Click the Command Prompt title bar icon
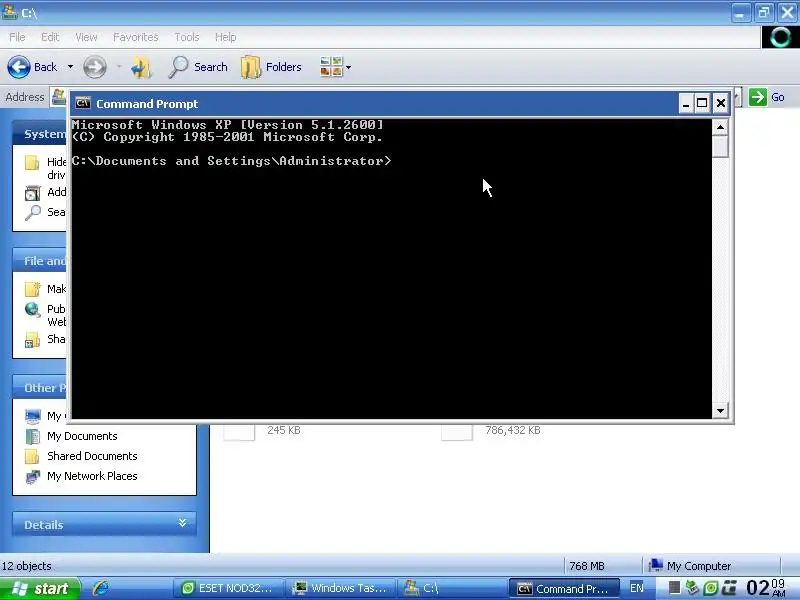The image size is (800, 600). pyautogui.click(x=83, y=104)
